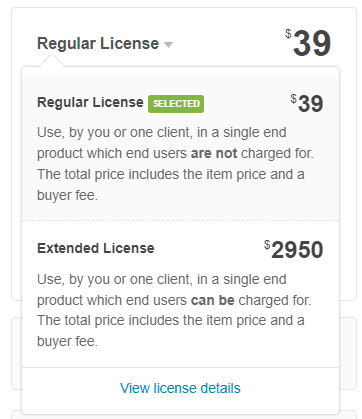Click the dollar sign of header price
Image resolution: width=362 pixels, height=419 pixels.
[288, 34]
